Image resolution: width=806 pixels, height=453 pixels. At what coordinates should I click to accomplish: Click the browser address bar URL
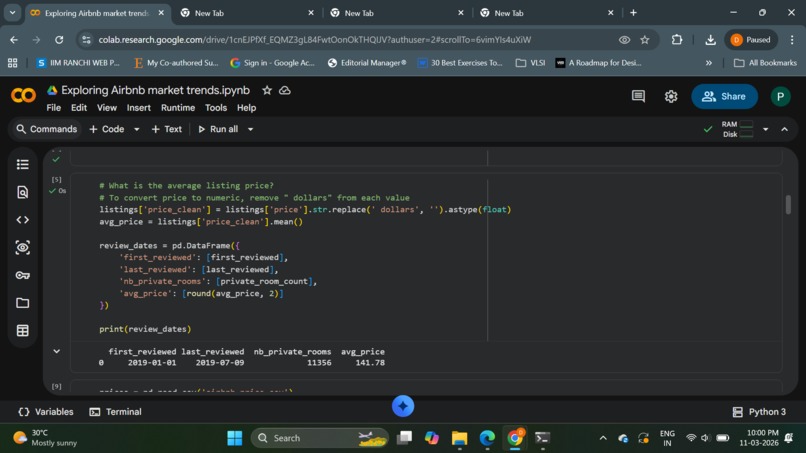click(315, 40)
